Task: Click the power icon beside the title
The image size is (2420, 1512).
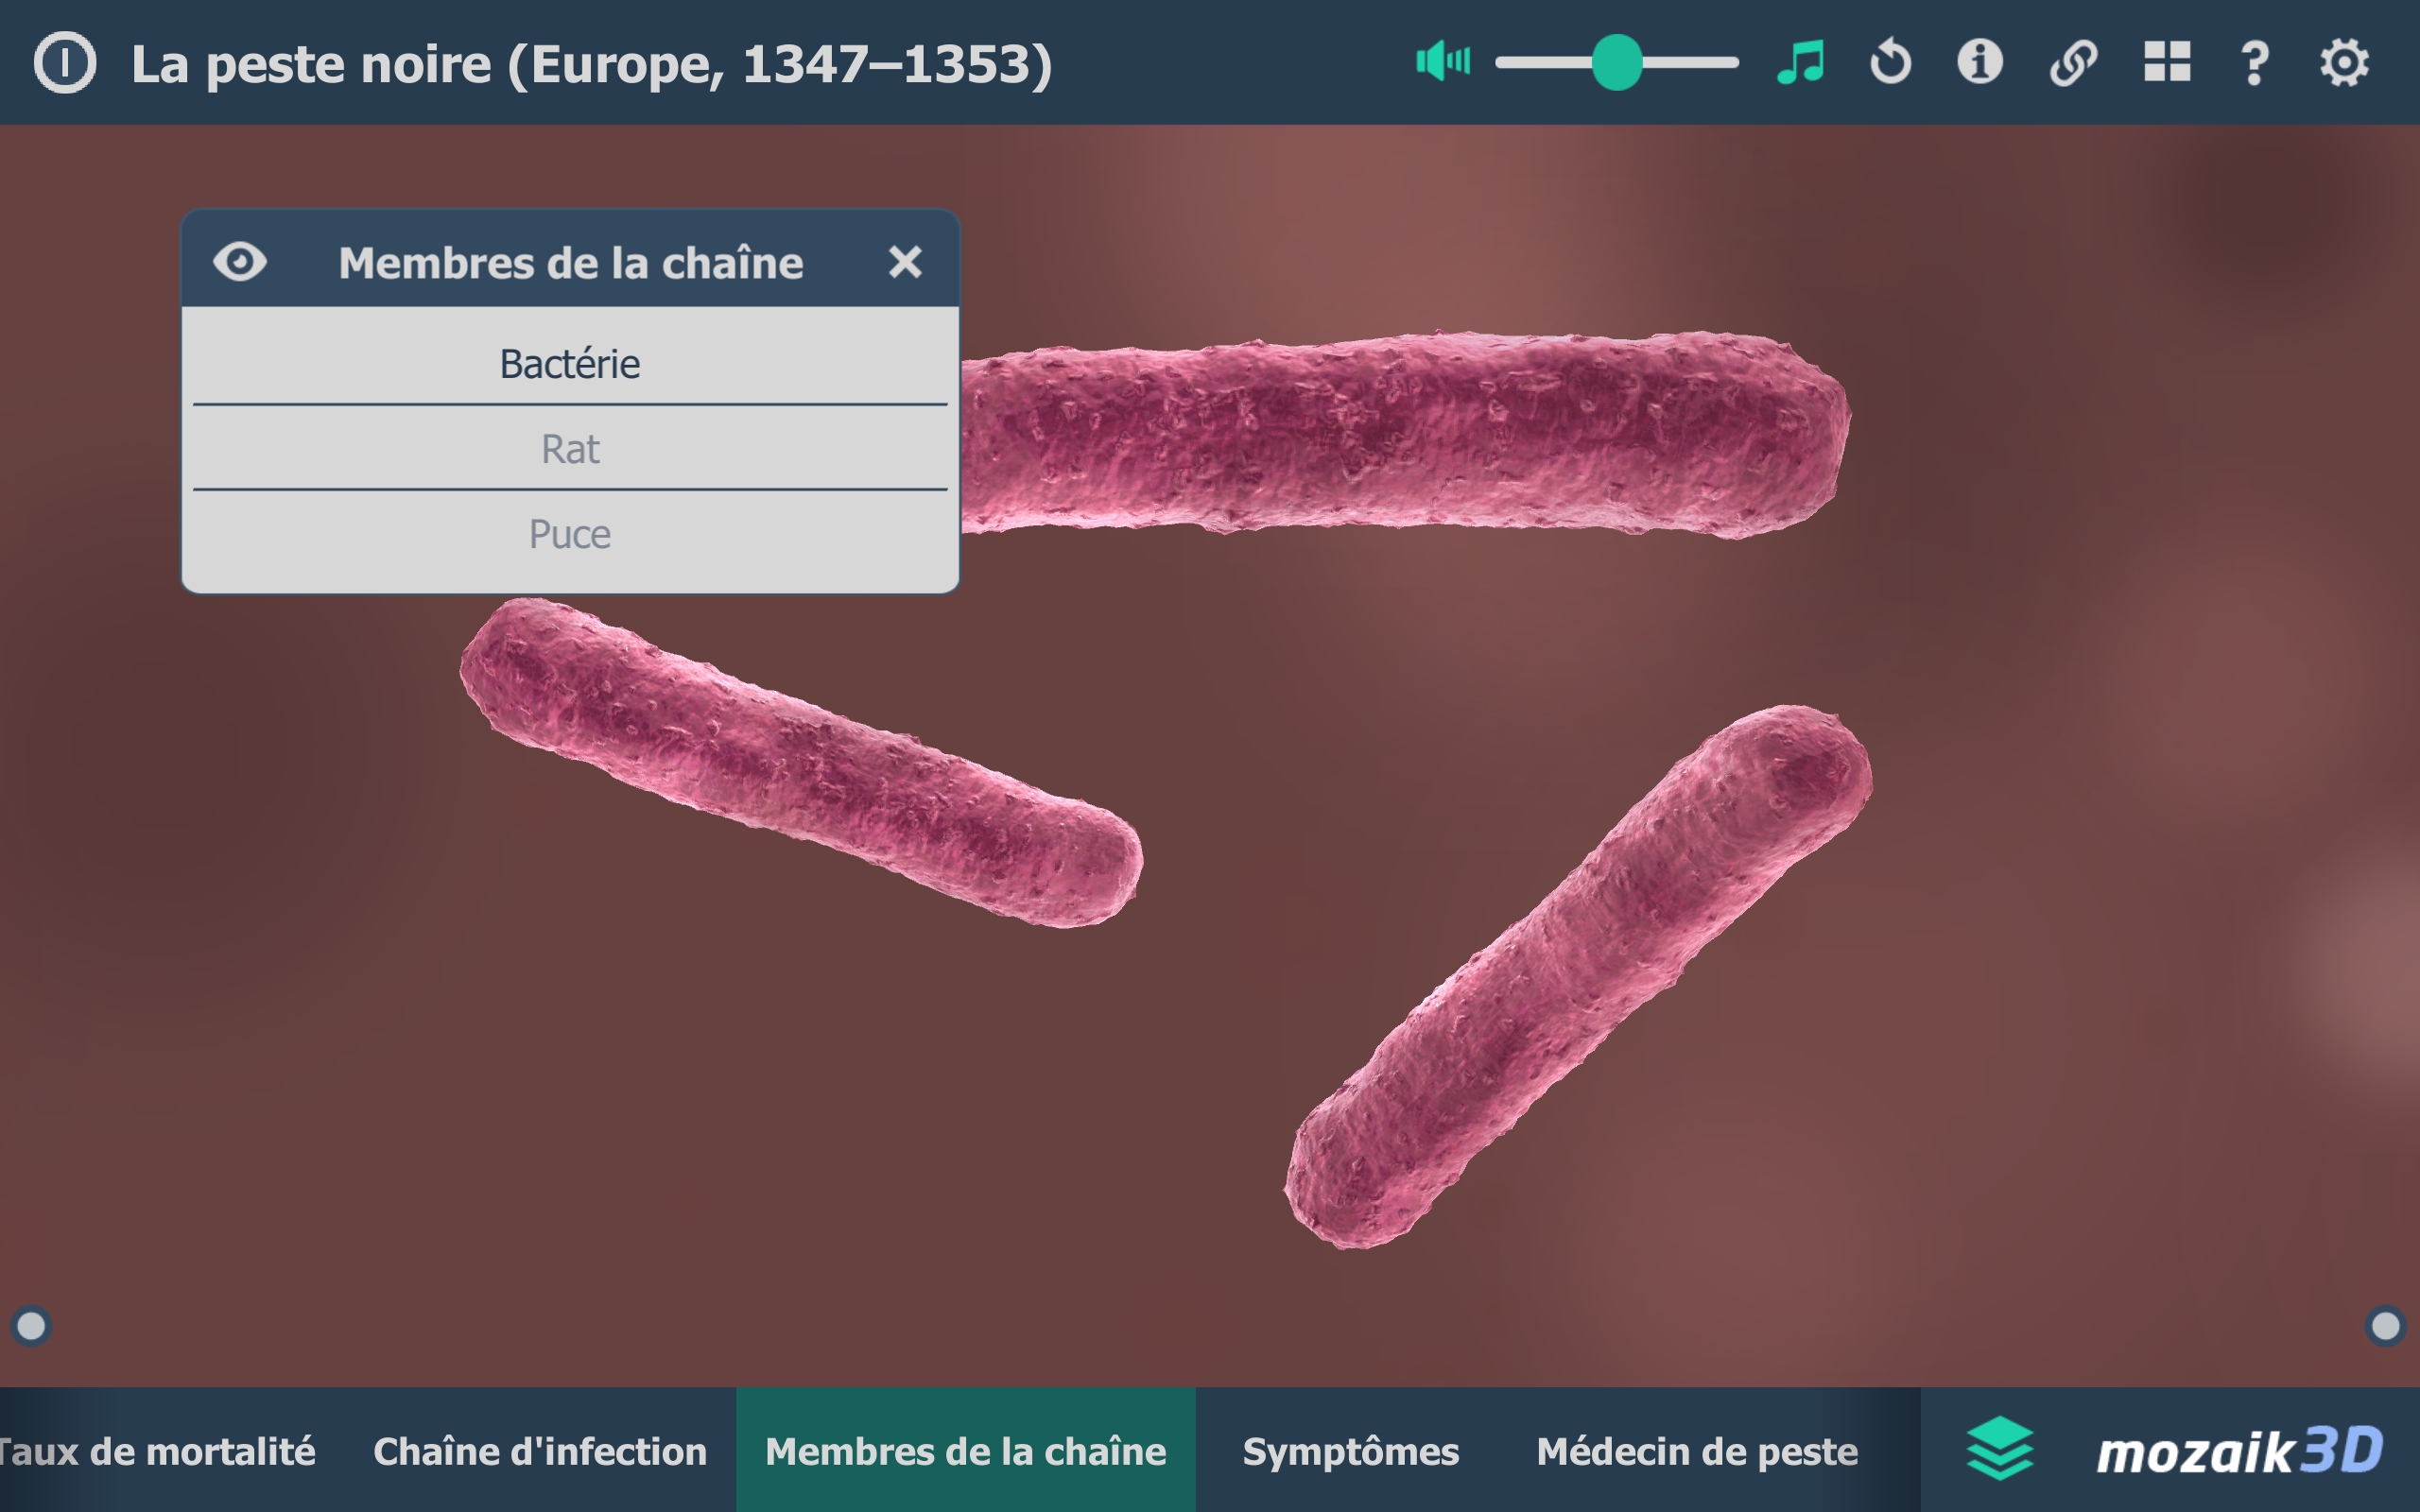Action: pyautogui.click(x=65, y=63)
